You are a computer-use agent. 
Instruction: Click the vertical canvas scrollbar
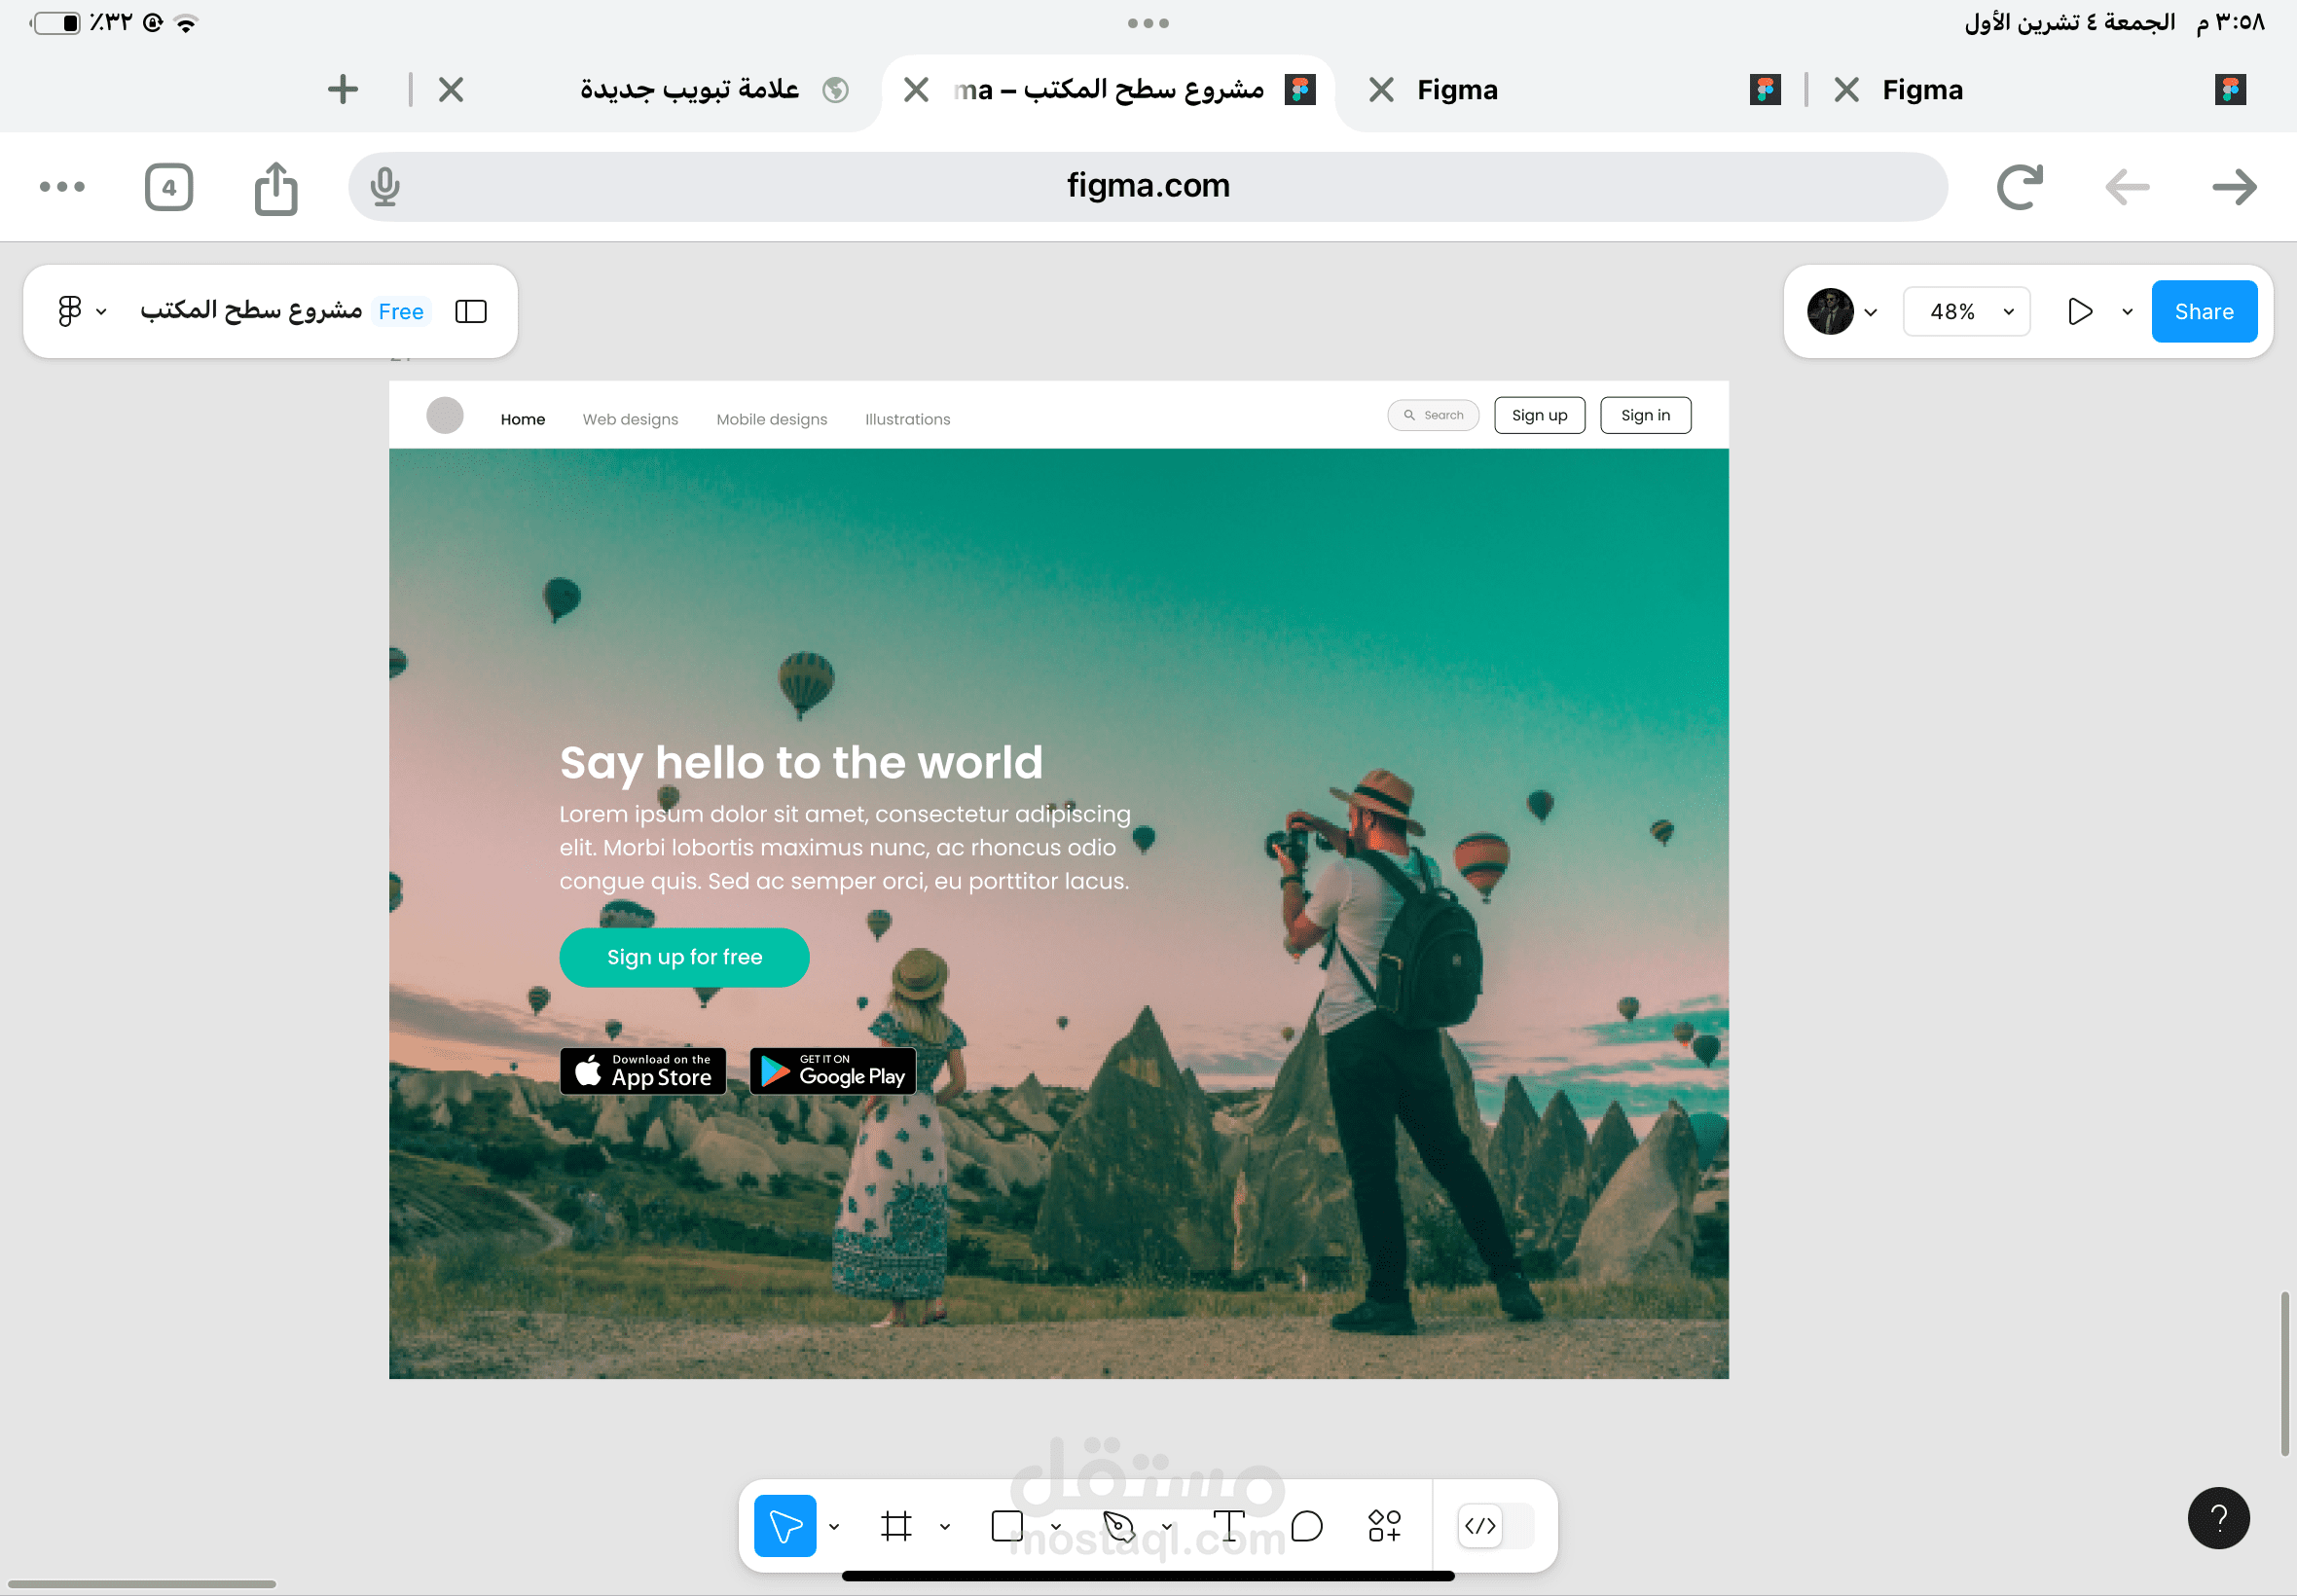tap(2283, 1374)
